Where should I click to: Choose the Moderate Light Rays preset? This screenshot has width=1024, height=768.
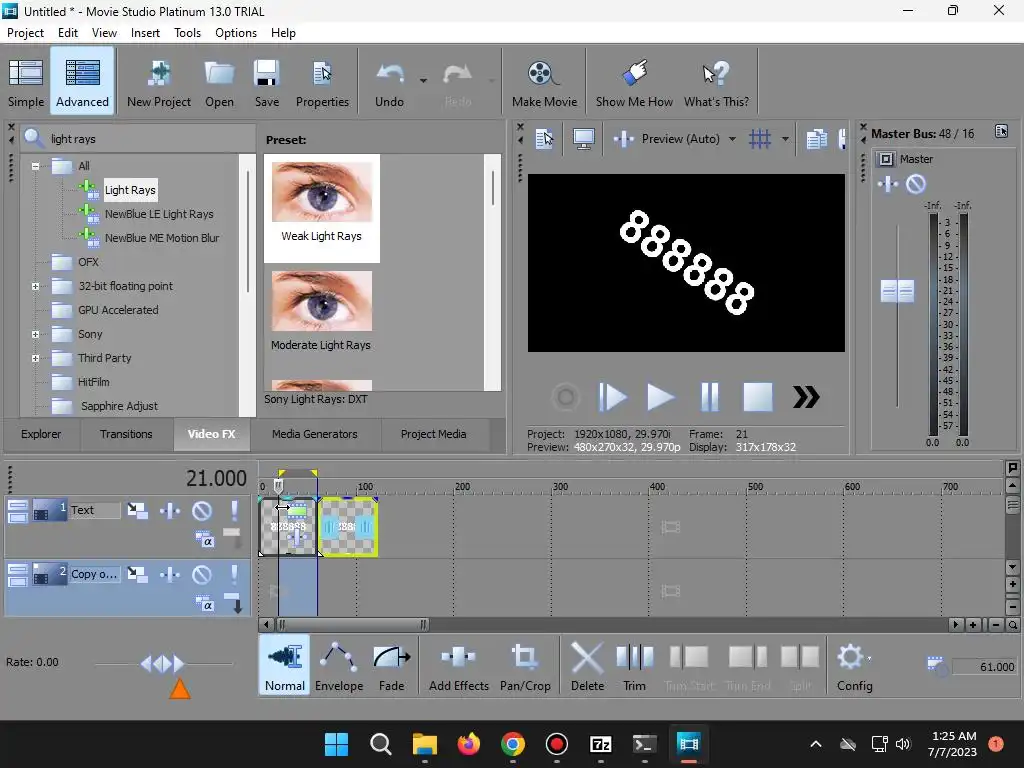click(321, 312)
